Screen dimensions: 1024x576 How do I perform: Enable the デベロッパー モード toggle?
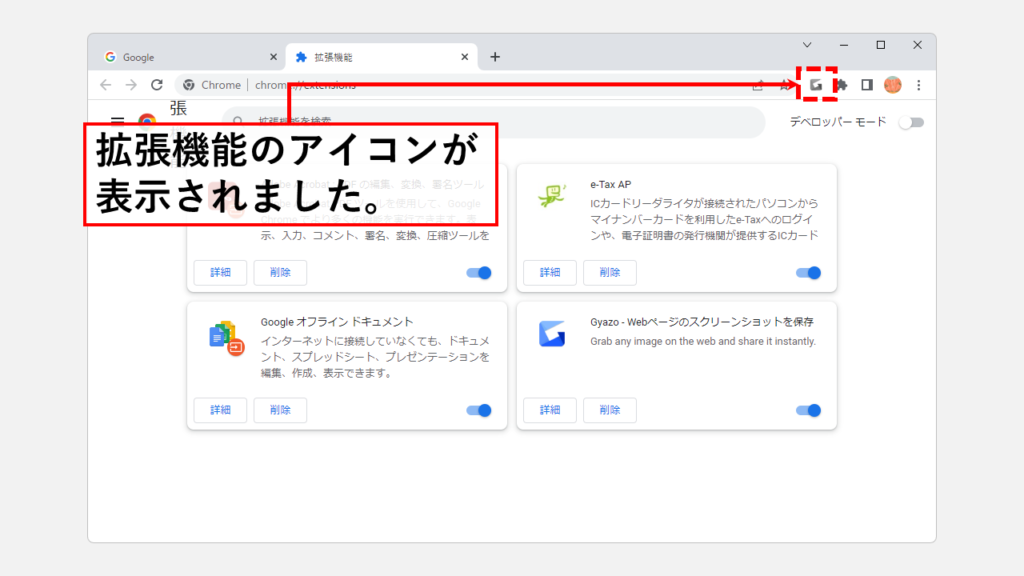[911, 122]
